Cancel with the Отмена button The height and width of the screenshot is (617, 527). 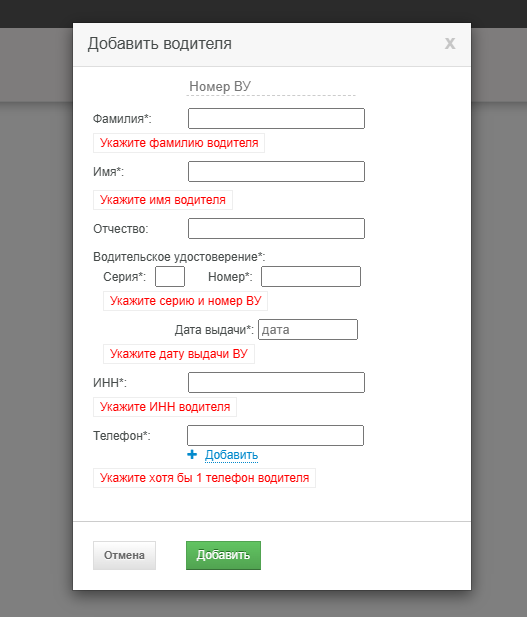tap(124, 555)
